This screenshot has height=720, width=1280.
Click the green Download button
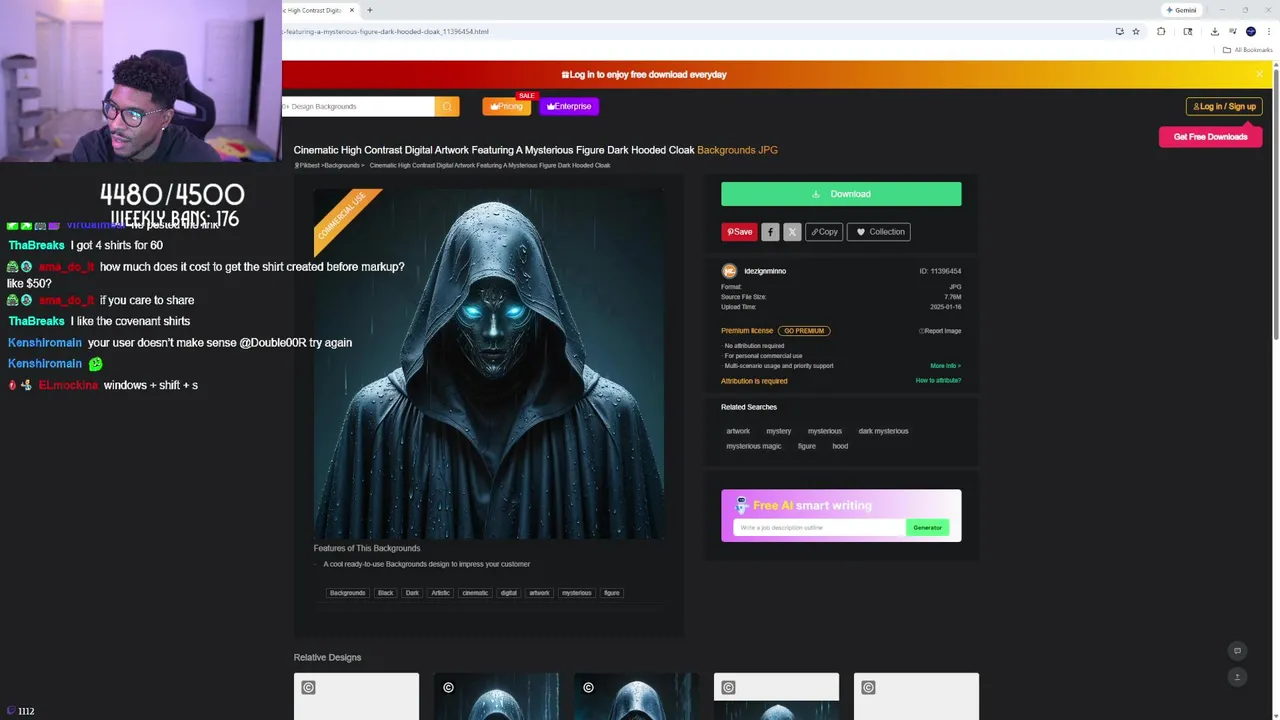pyautogui.click(x=841, y=194)
